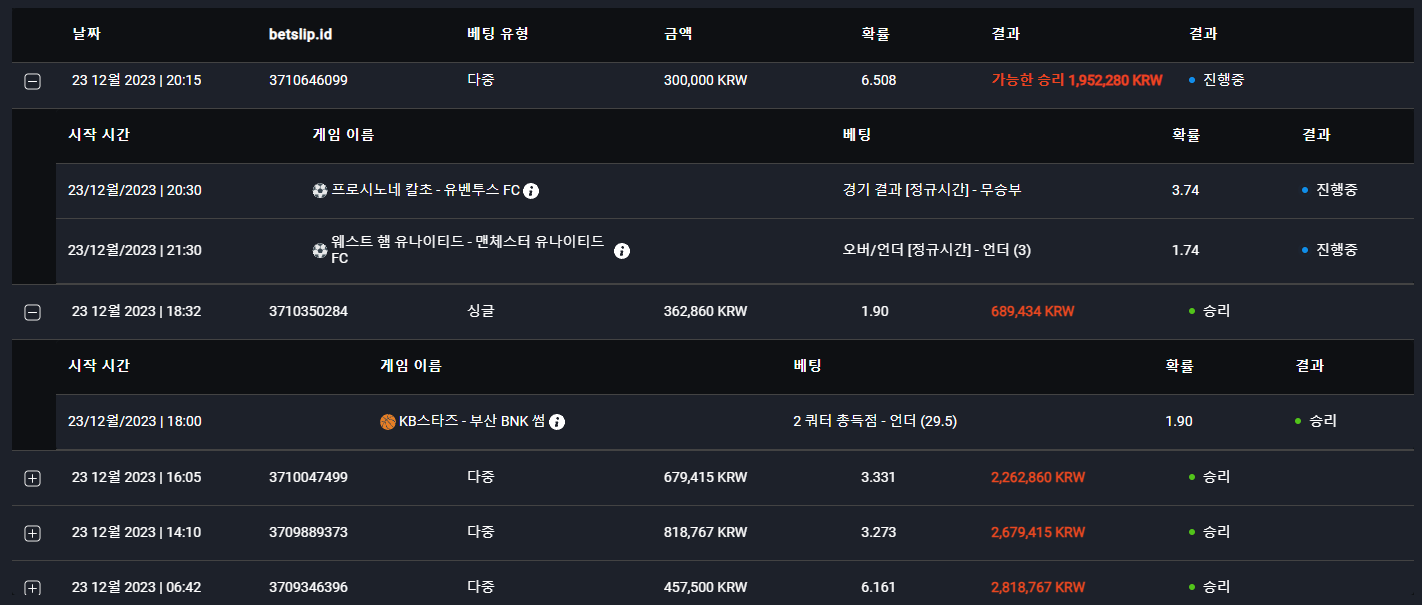Image resolution: width=1422 pixels, height=605 pixels.
Task: Click soccer ball icon beside 웨스트 햄 유나이티드
Action: point(320,250)
